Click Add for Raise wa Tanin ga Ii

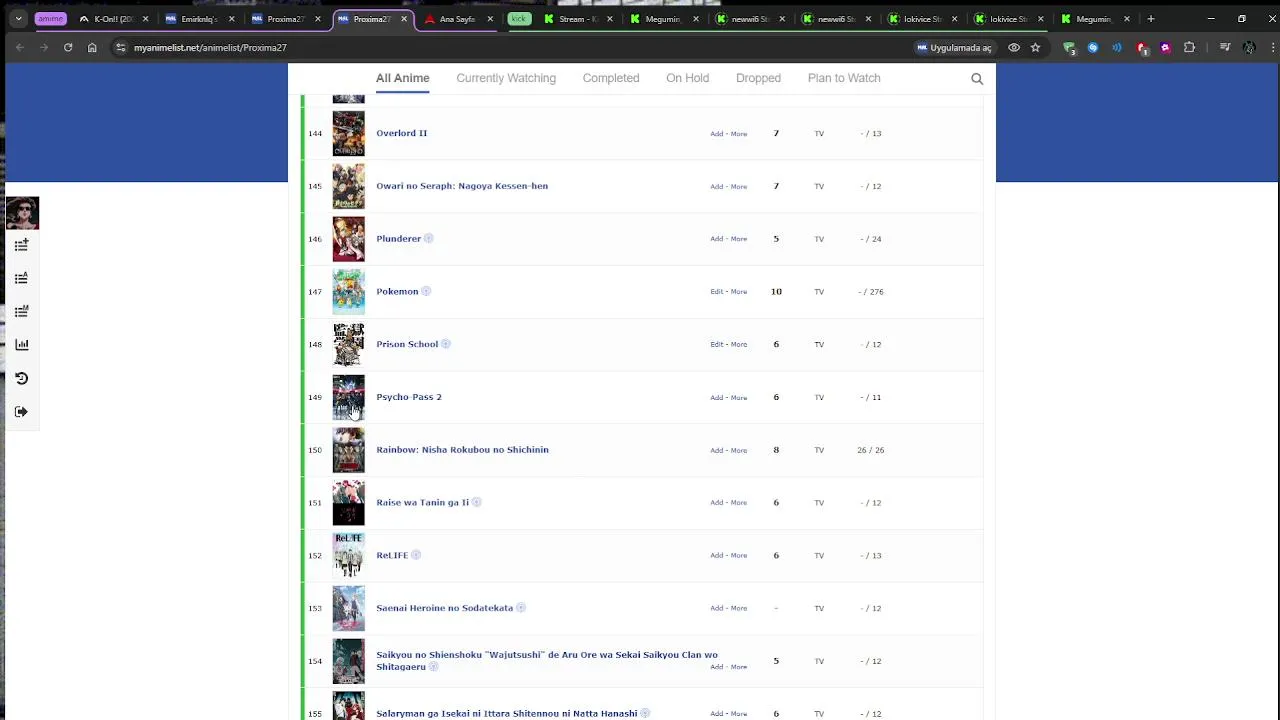(x=716, y=503)
